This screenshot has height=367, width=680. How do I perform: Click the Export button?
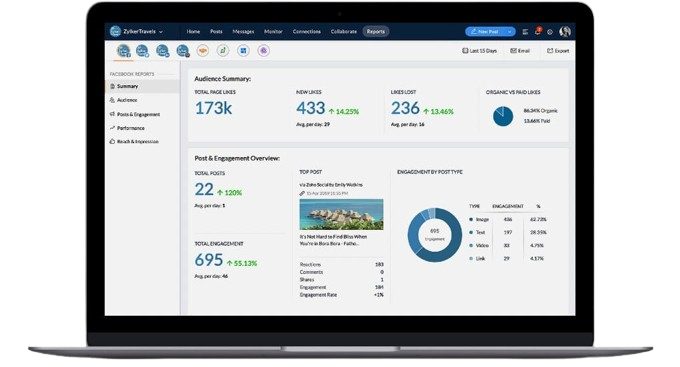[558, 51]
